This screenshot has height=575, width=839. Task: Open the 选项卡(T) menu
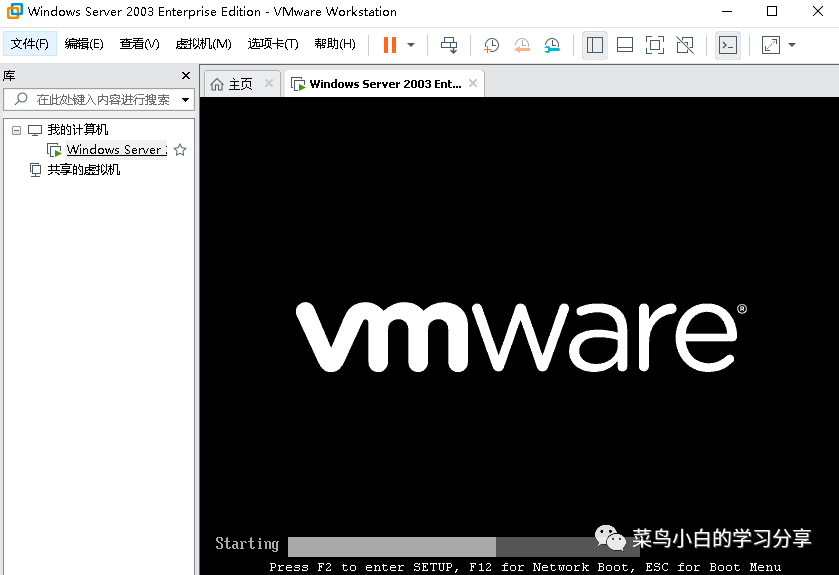[273, 44]
